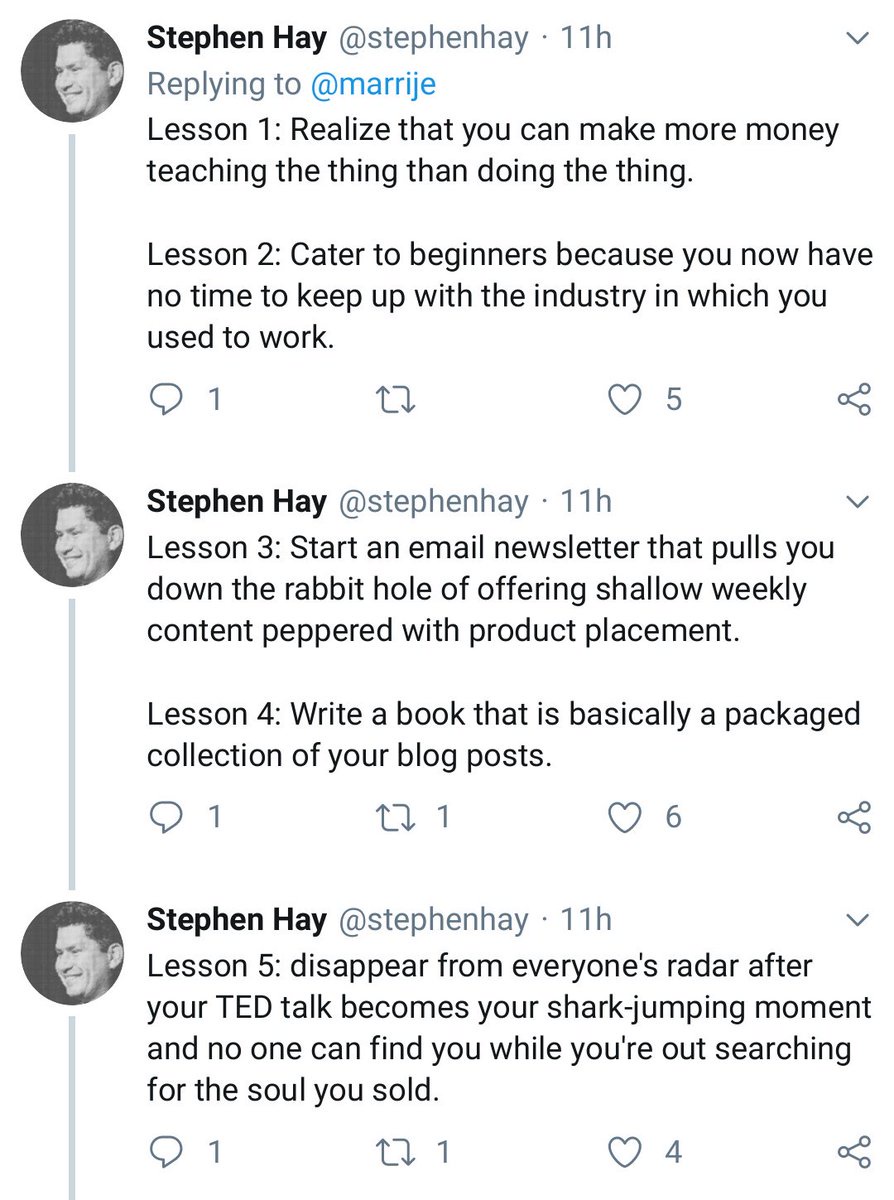Reply to the Lesson 3 tweet

pos(164,817)
